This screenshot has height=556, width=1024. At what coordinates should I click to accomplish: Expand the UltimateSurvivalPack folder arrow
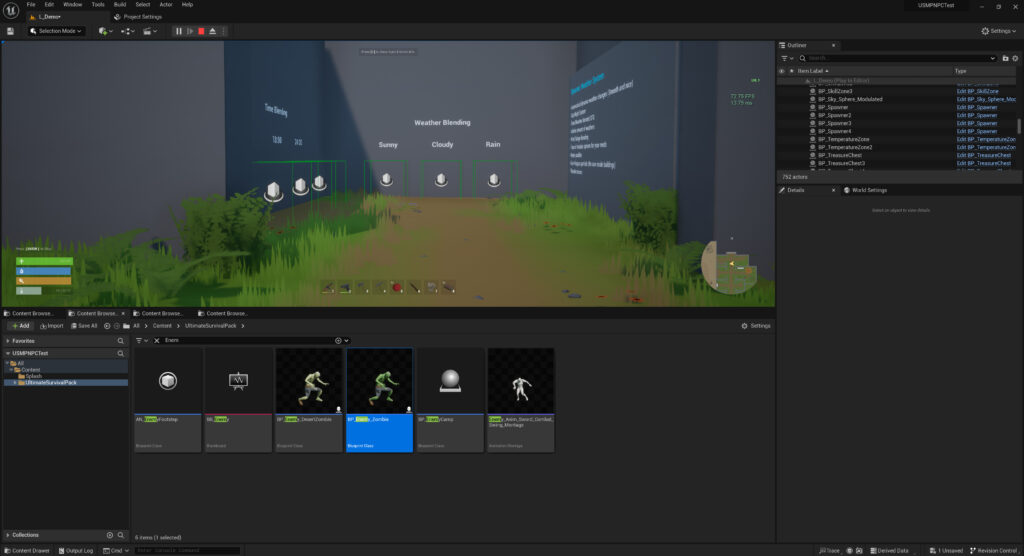pos(15,383)
